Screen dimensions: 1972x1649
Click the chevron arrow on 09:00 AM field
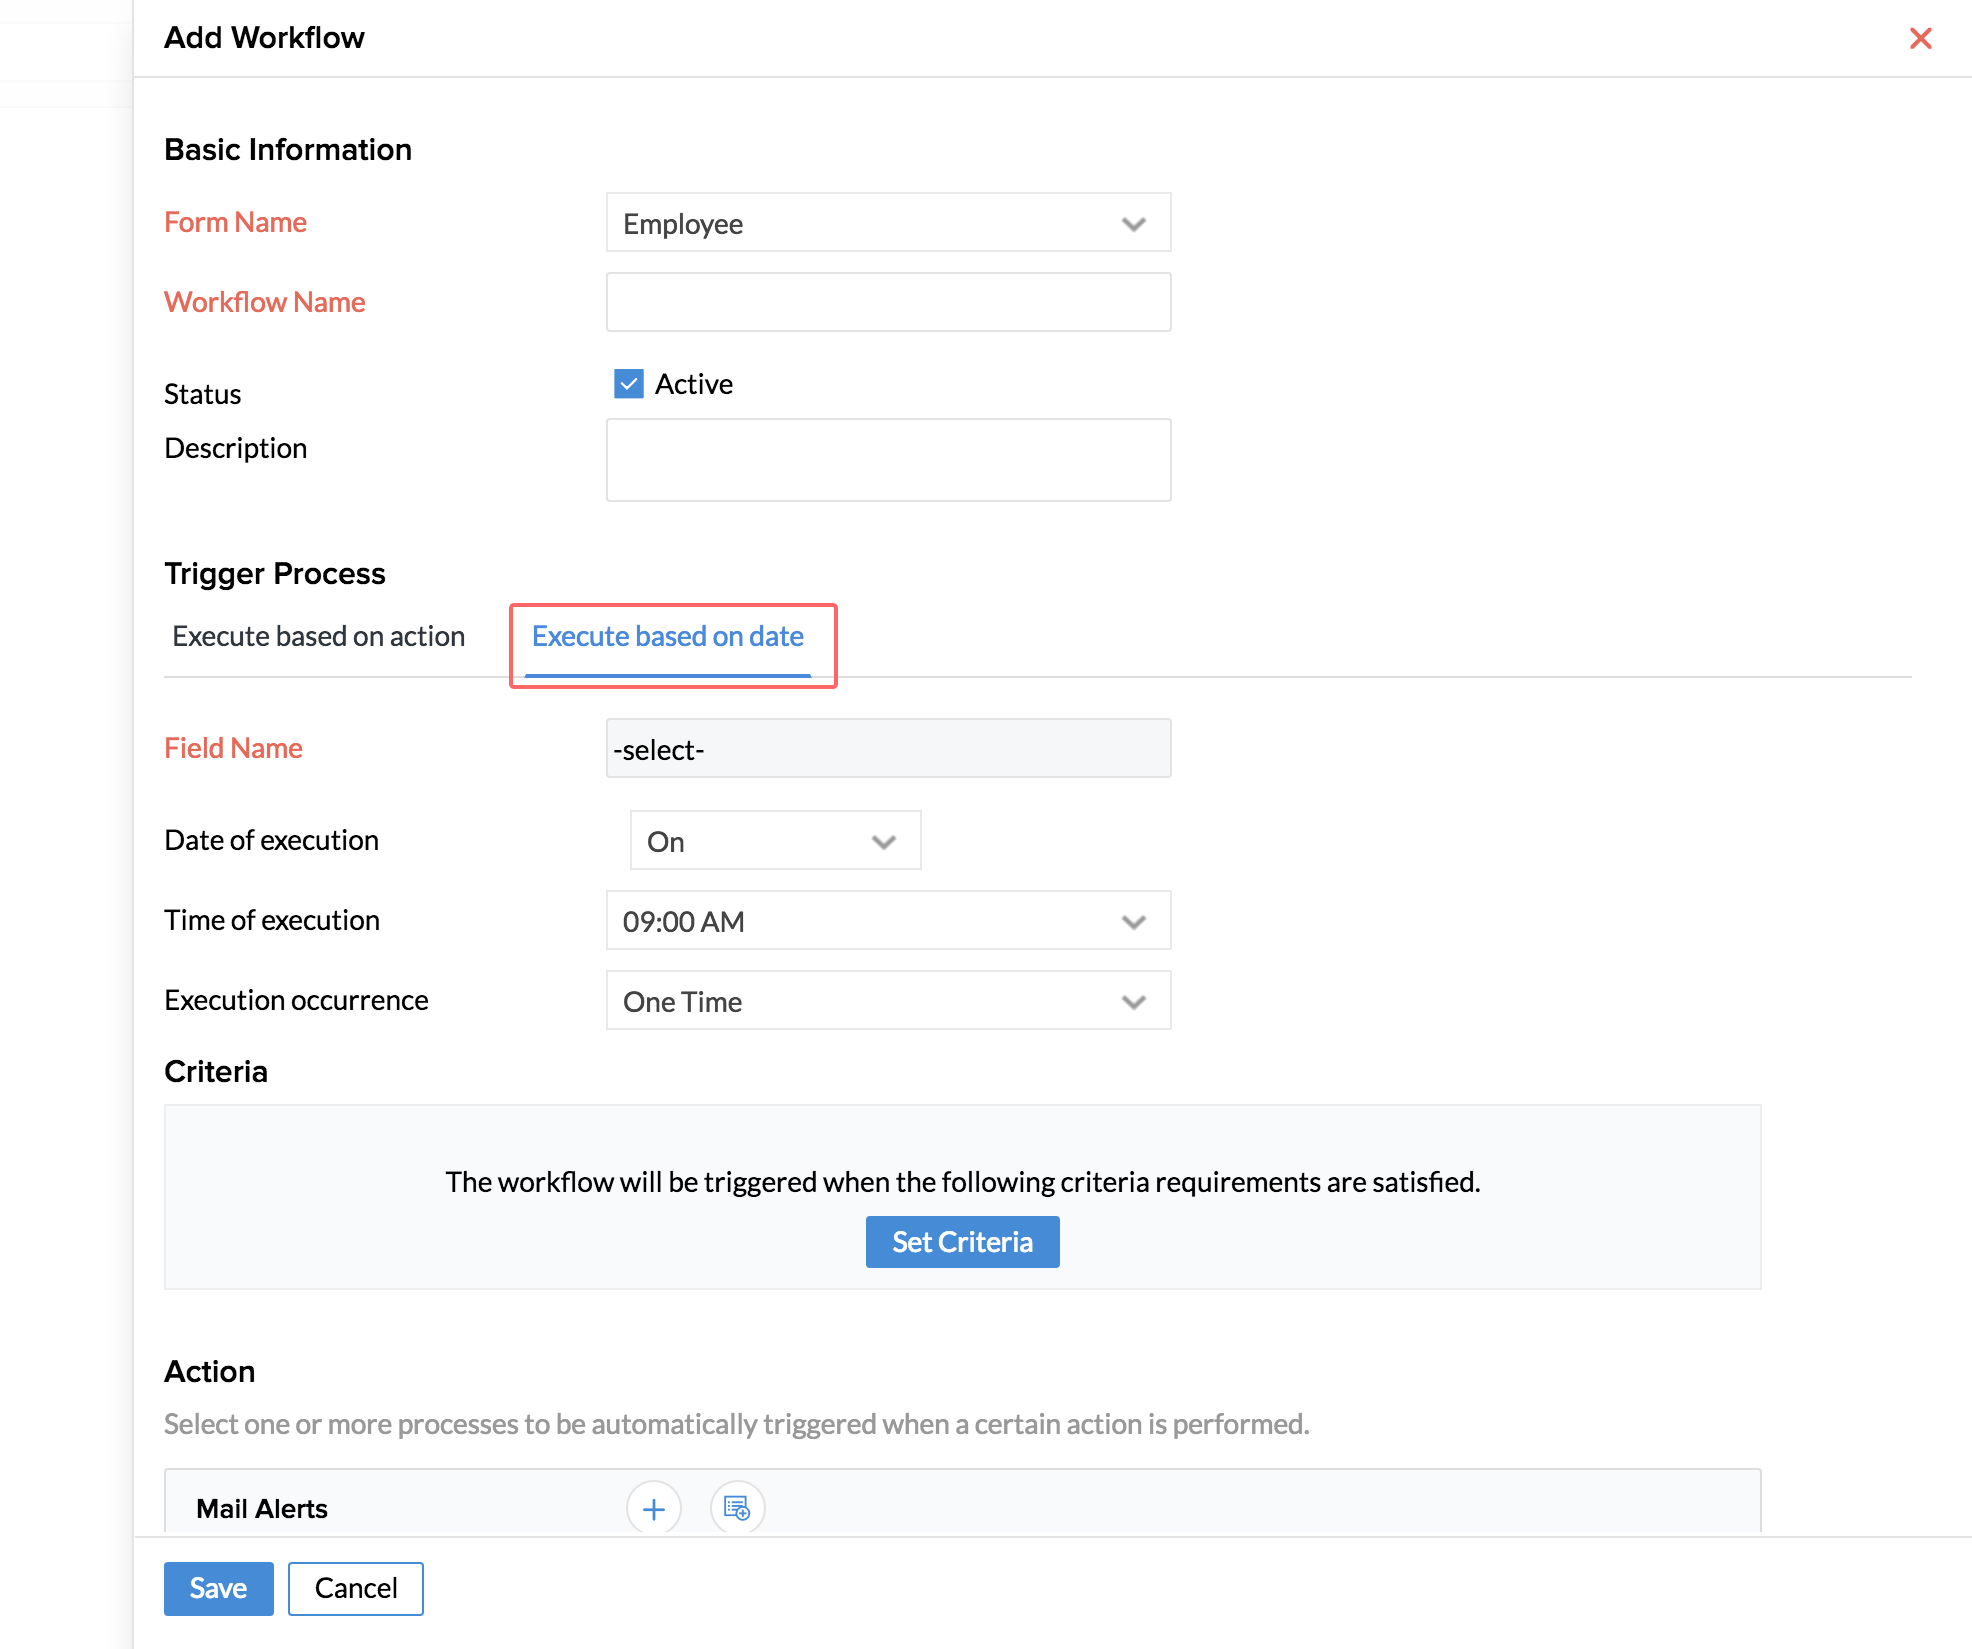[1133, 922]
